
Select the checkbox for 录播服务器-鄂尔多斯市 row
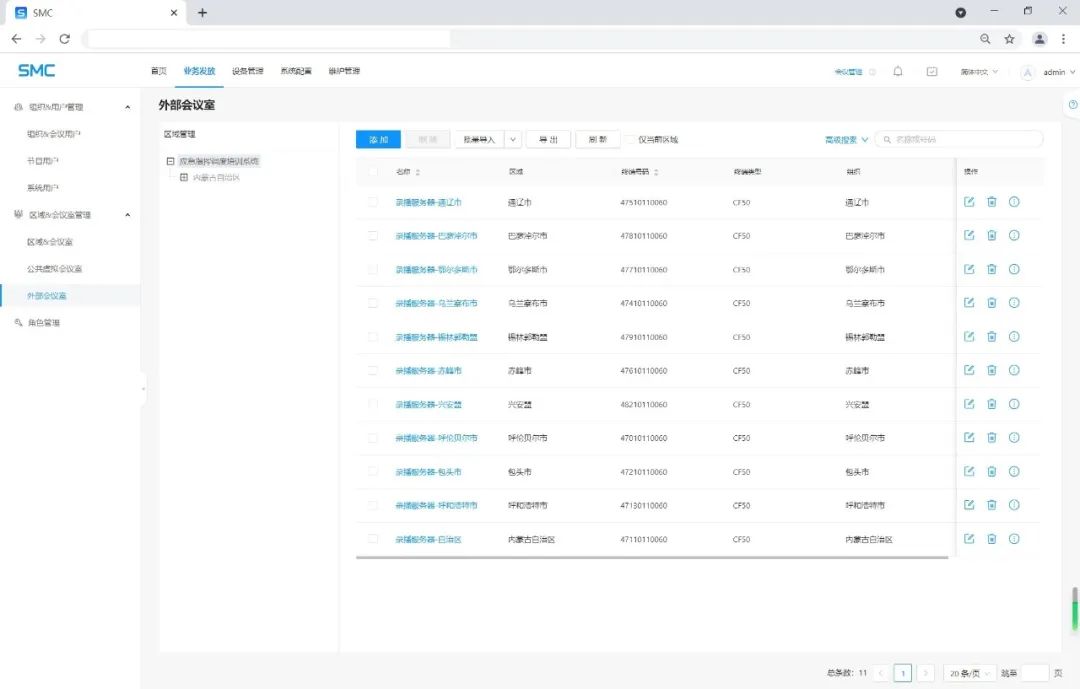[373, 269]
